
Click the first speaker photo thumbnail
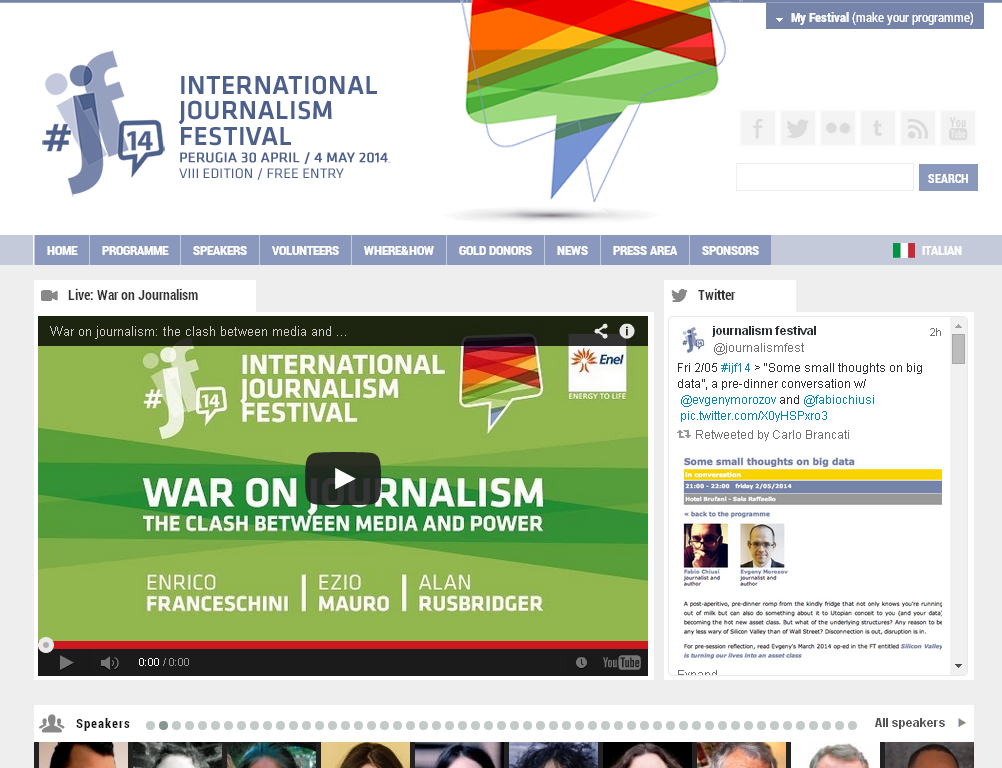coord(81,755)
